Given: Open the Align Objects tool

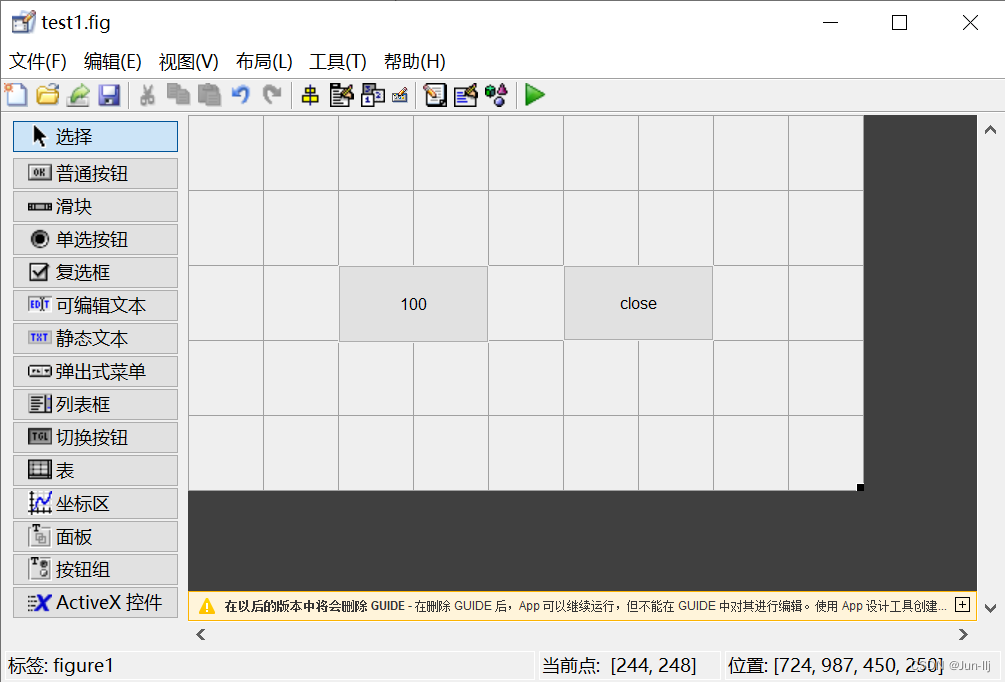Looking at the screenshot, I should (x=310, y=95).
